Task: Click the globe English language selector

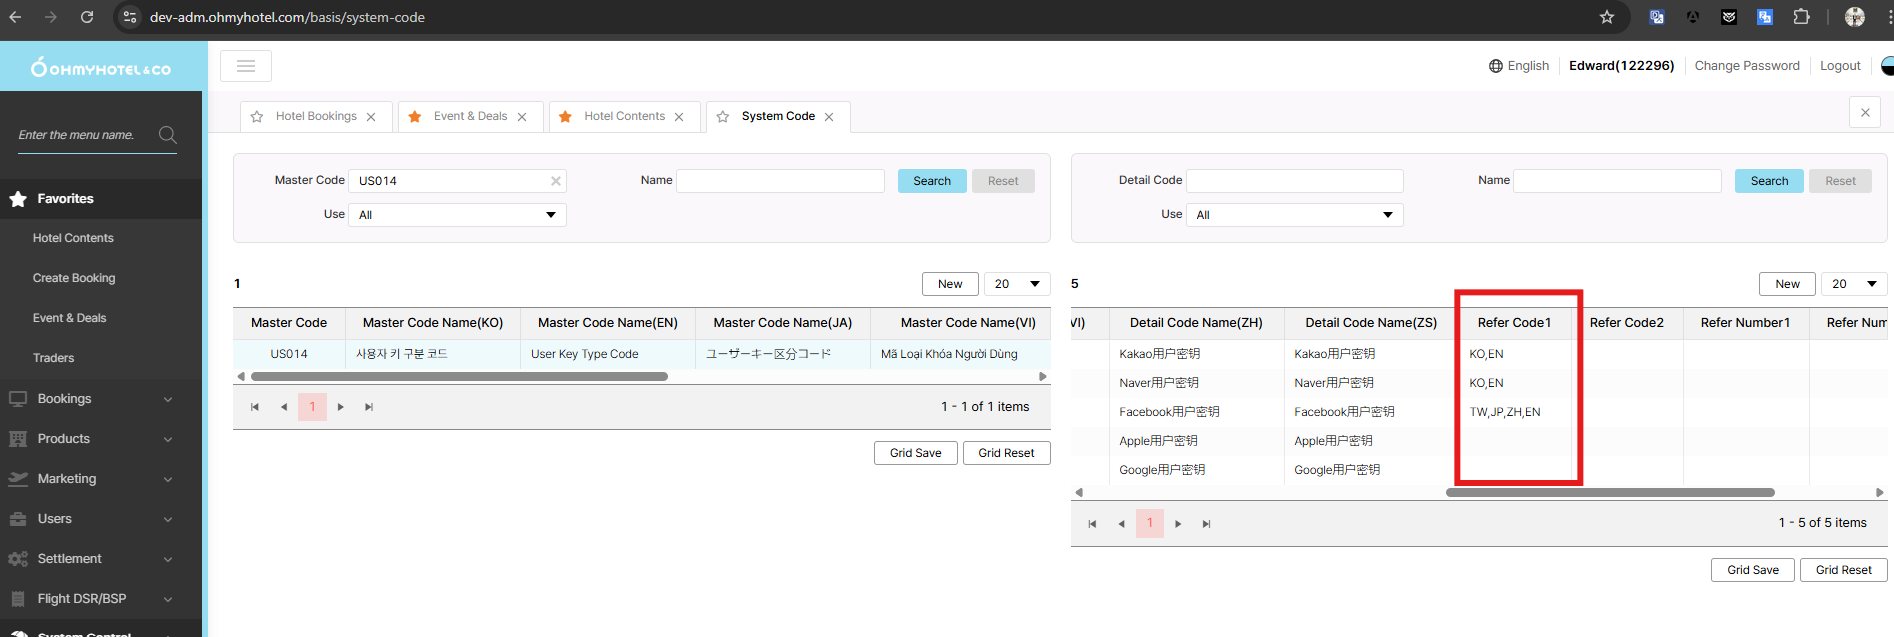Action: tap(1518, 66)
